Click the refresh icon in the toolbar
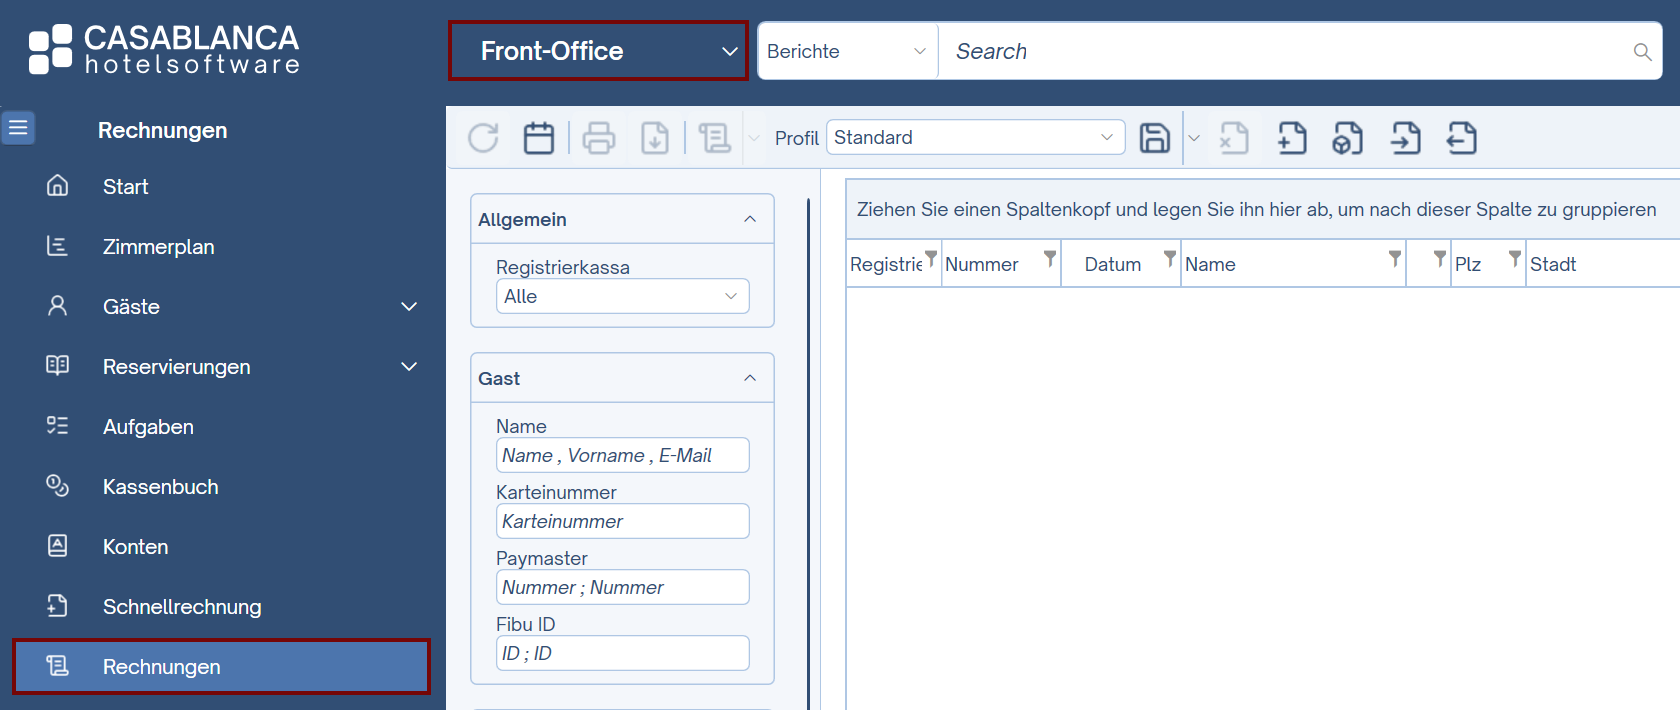The width and height of the screenshot is (1680, 710). (x=483, y=138)
